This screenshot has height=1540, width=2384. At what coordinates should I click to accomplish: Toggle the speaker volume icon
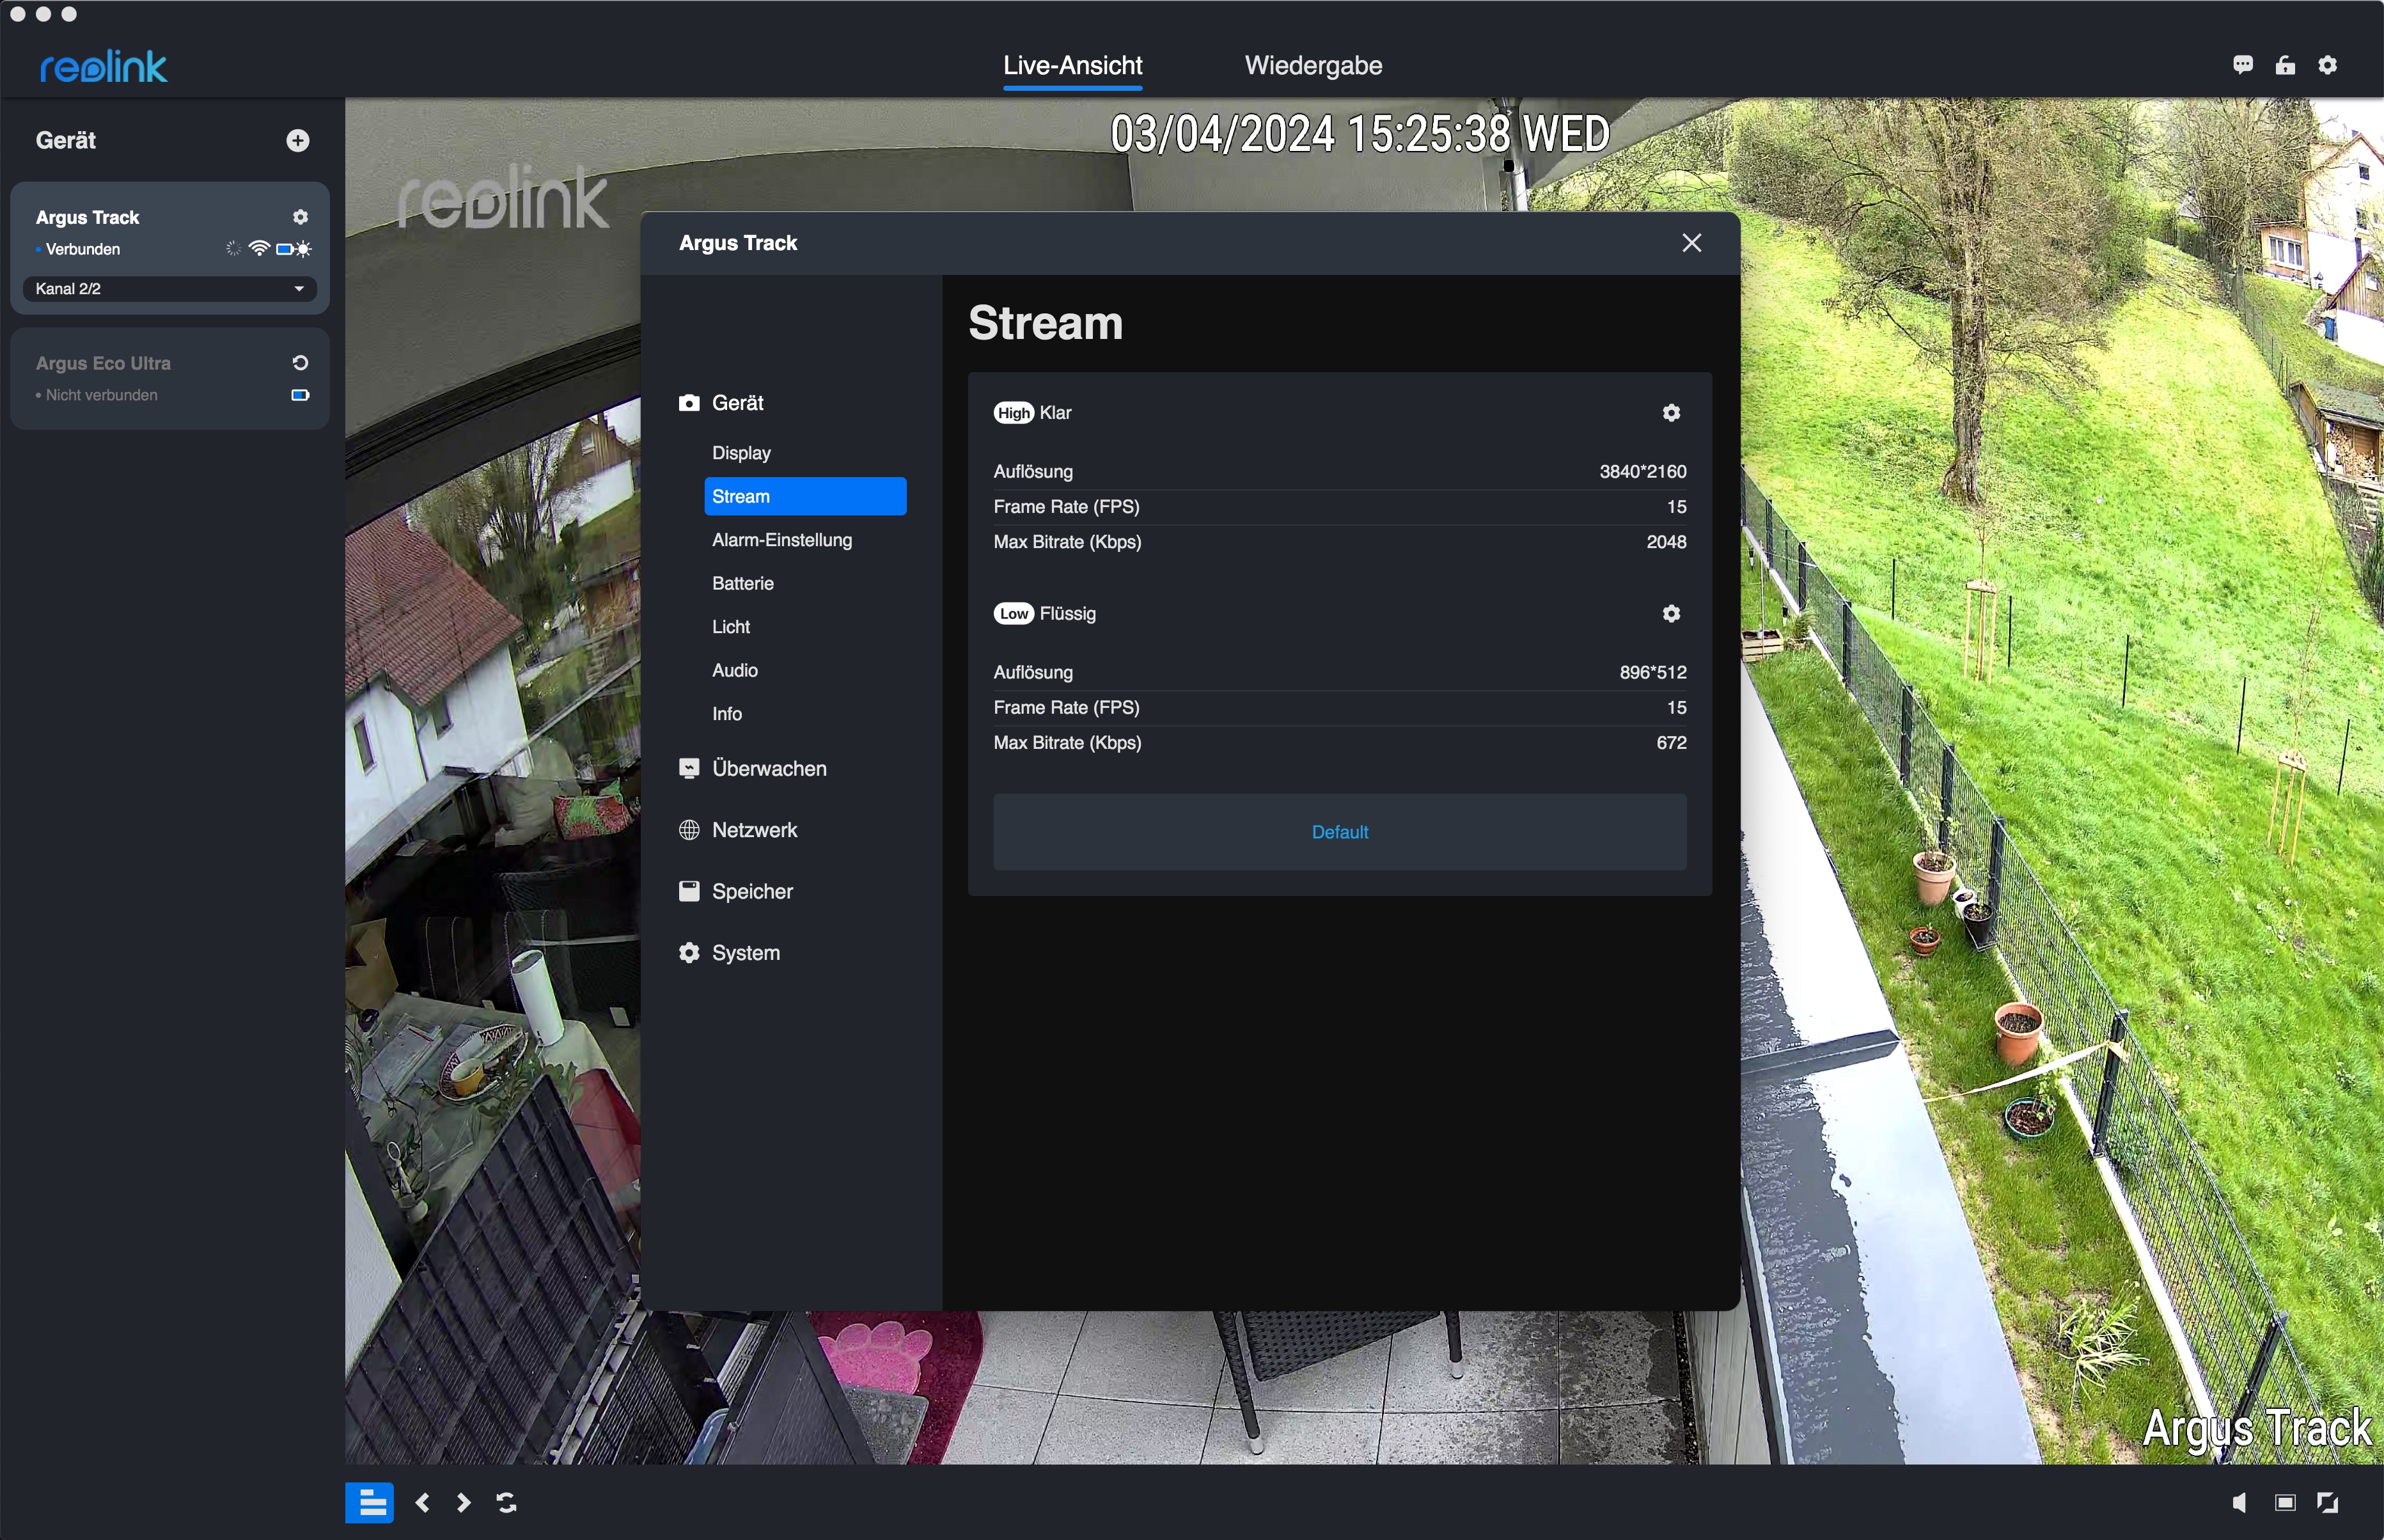pos(2240,1502)
